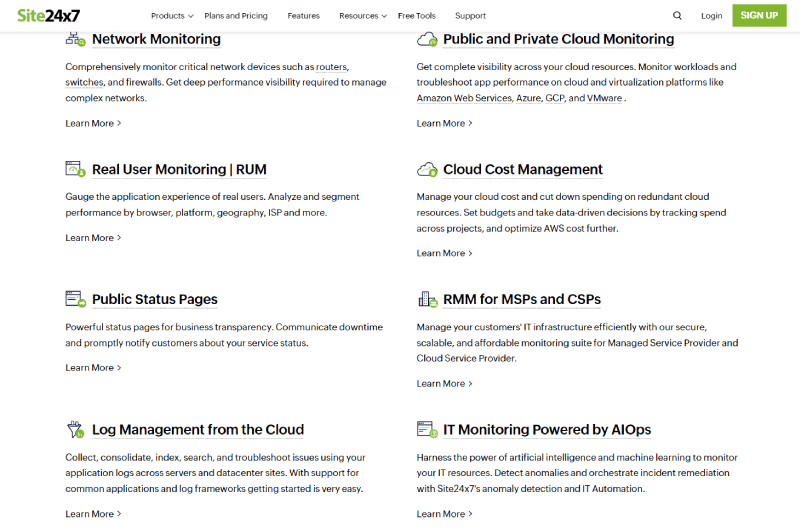
Task: Click Learn More under Network Monitoring
Action: [93, 123]
